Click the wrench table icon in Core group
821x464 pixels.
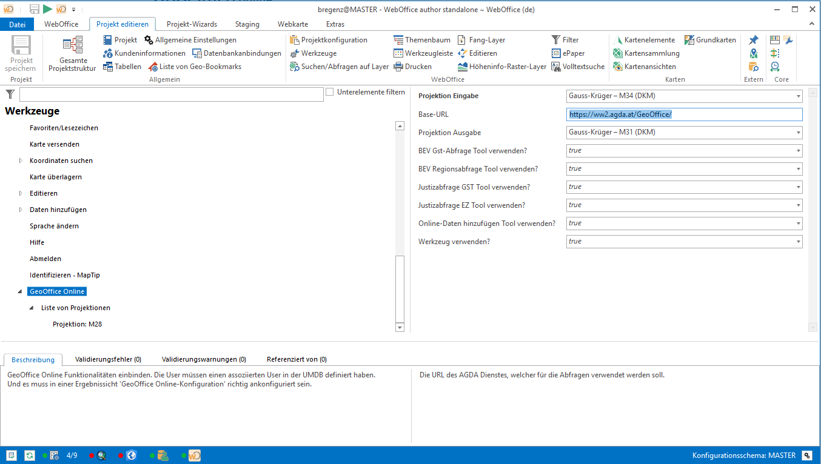[789, 40]
